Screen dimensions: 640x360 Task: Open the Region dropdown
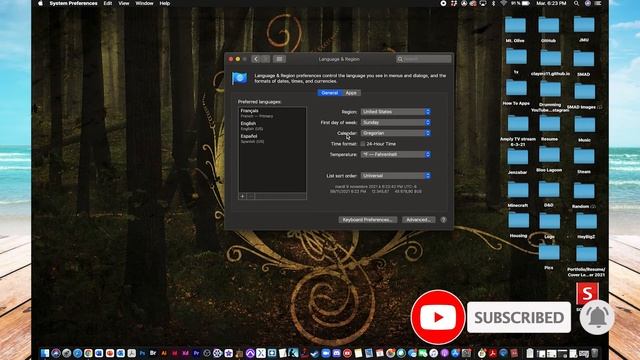(x=396, y=112)
